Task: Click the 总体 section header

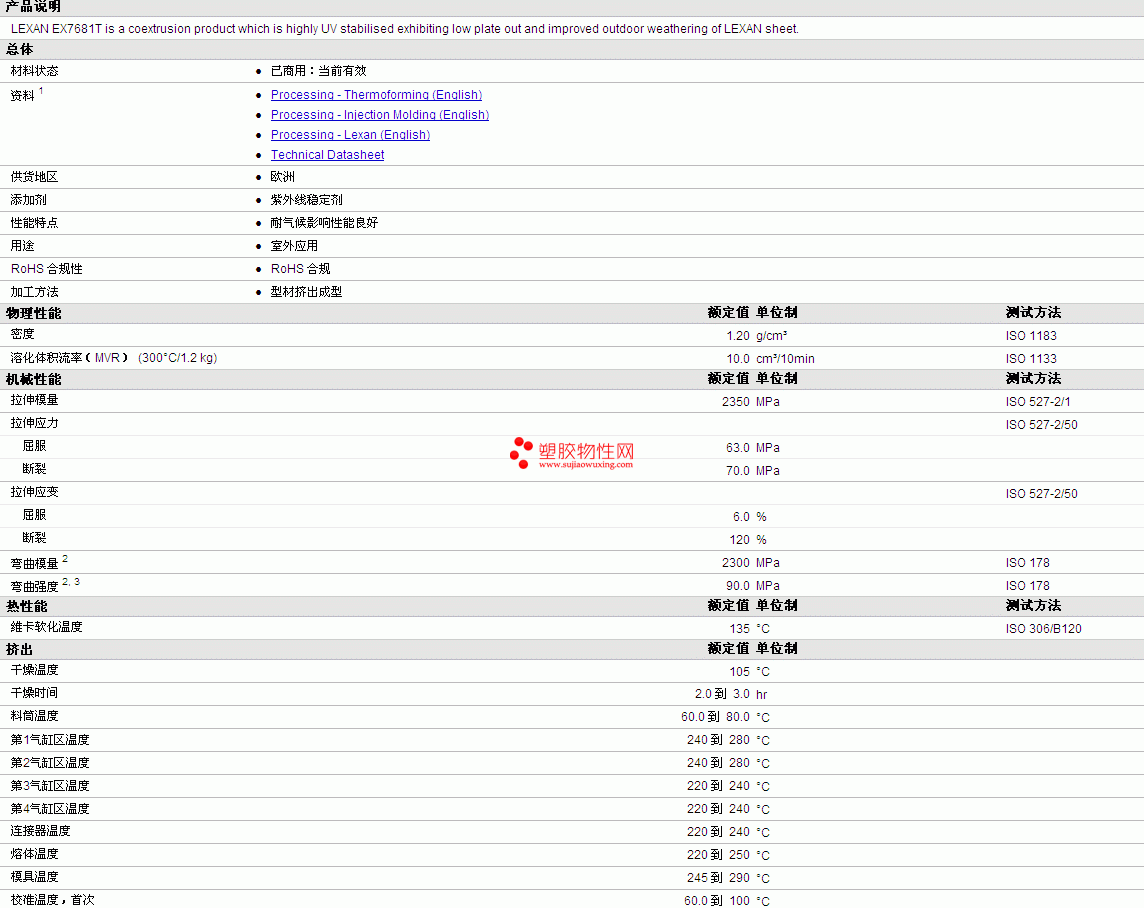Action: click(x=20, y=49)
